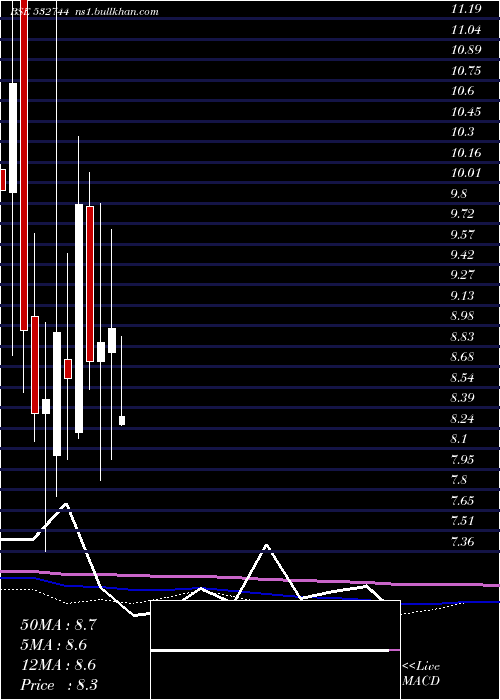
Task: Click the Price : 8.3 readout
Action: pyautogui.click(x=59, y=685)
